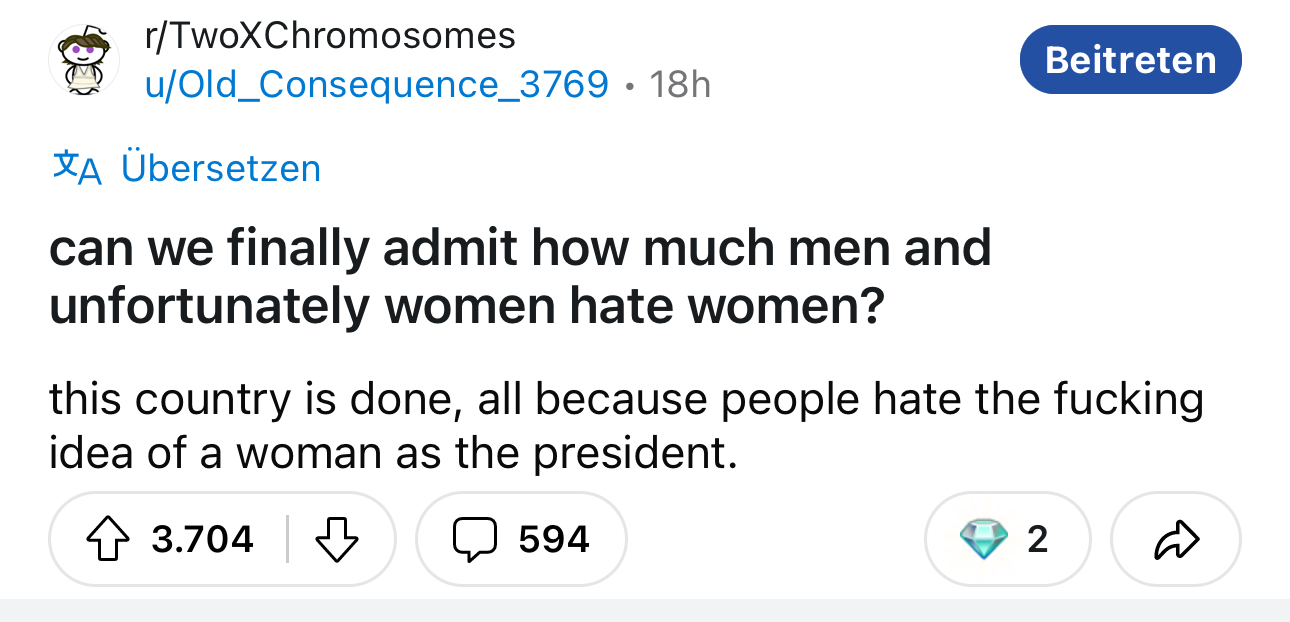This screenshot has width=1290, height=622.
Task: Join the community with the Beitreten button
Action: click(x=1130, y=60)
